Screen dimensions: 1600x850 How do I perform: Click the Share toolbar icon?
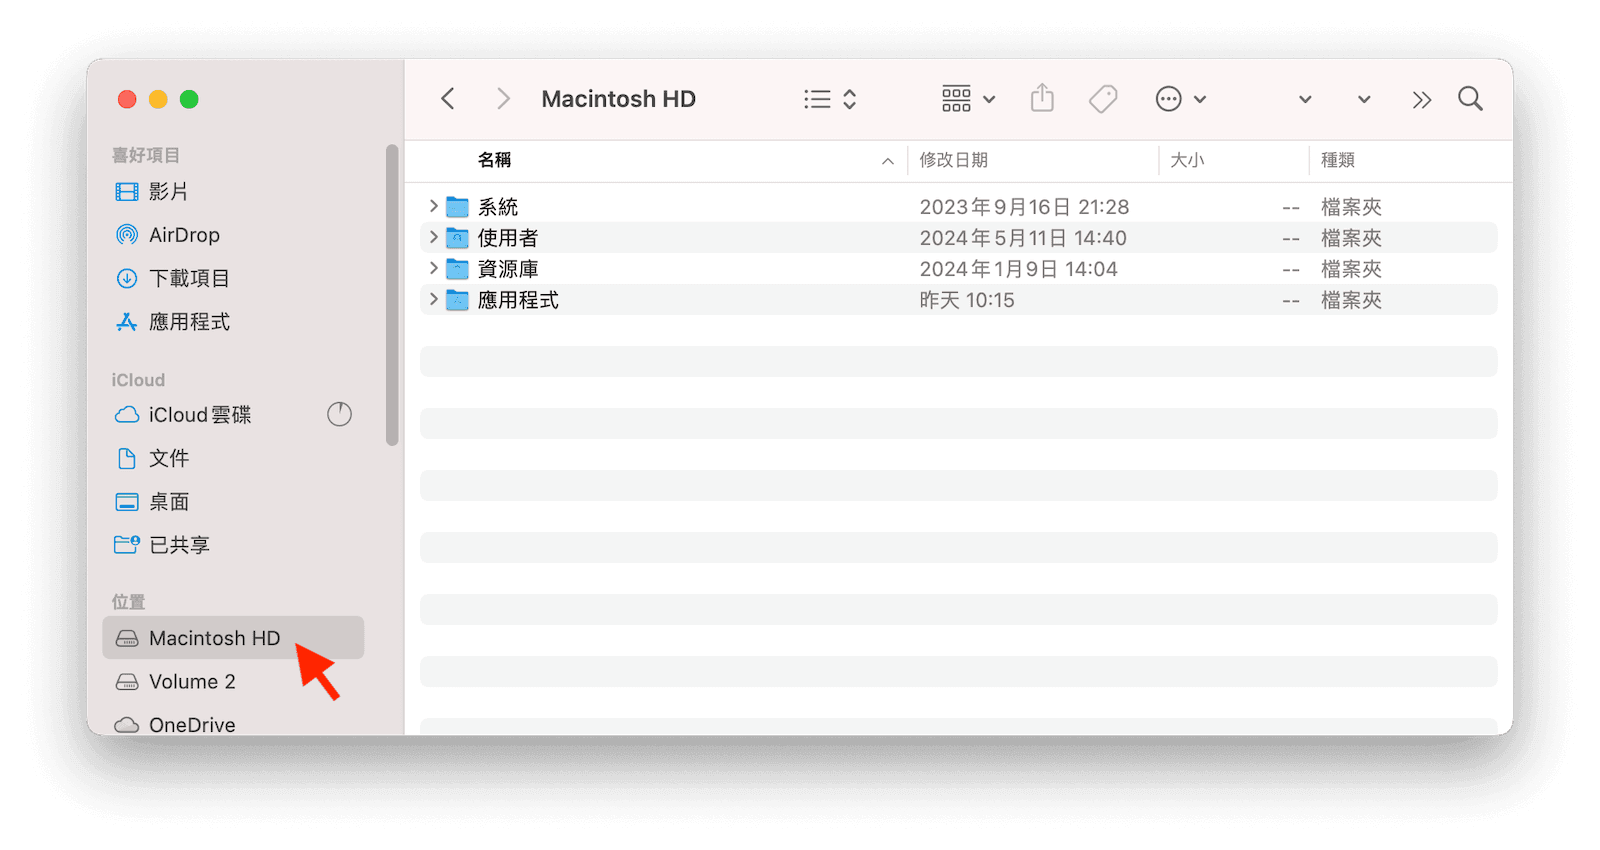[1042, 98]
